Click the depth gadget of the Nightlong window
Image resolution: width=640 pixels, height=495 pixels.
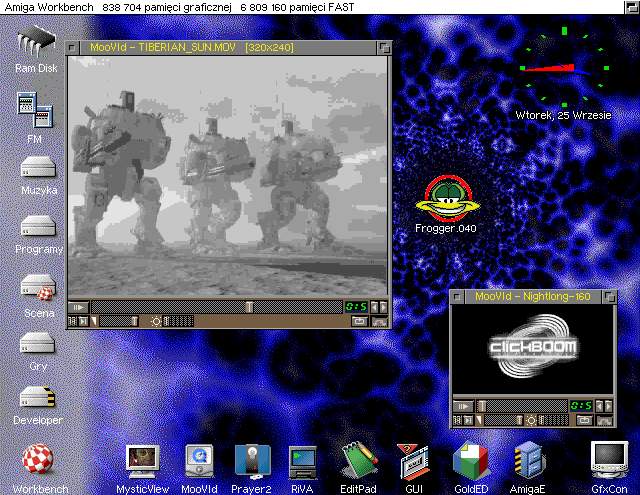609,297
